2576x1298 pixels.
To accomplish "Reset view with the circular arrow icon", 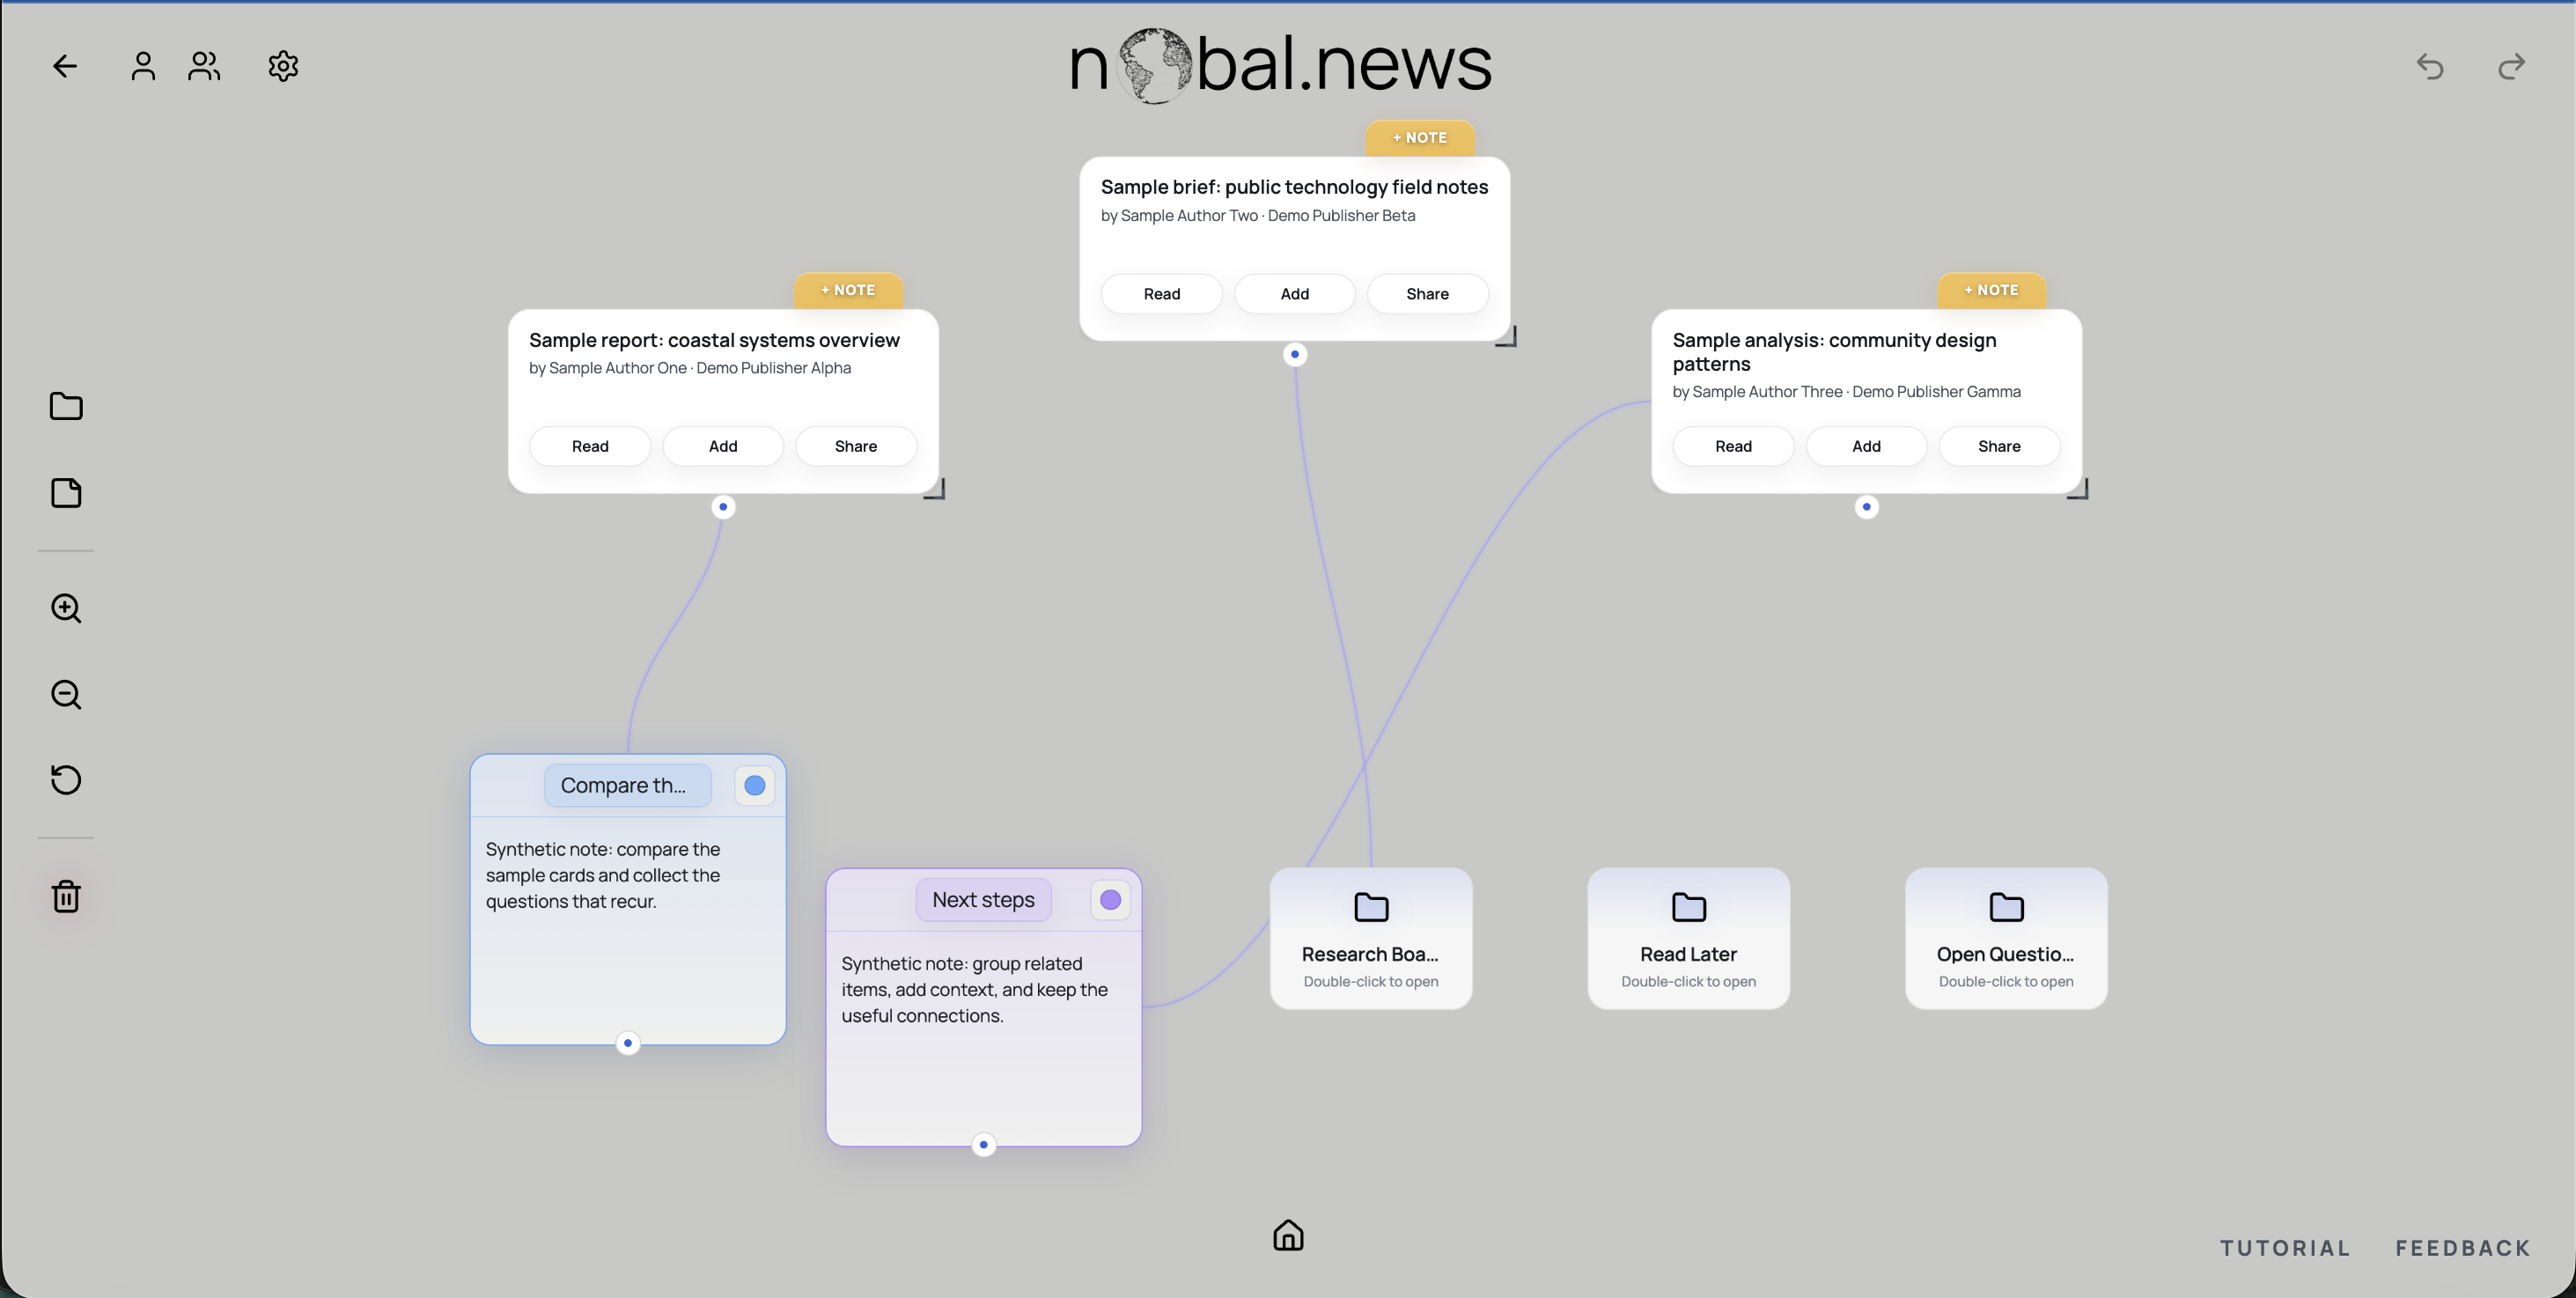I will point(66,780).
